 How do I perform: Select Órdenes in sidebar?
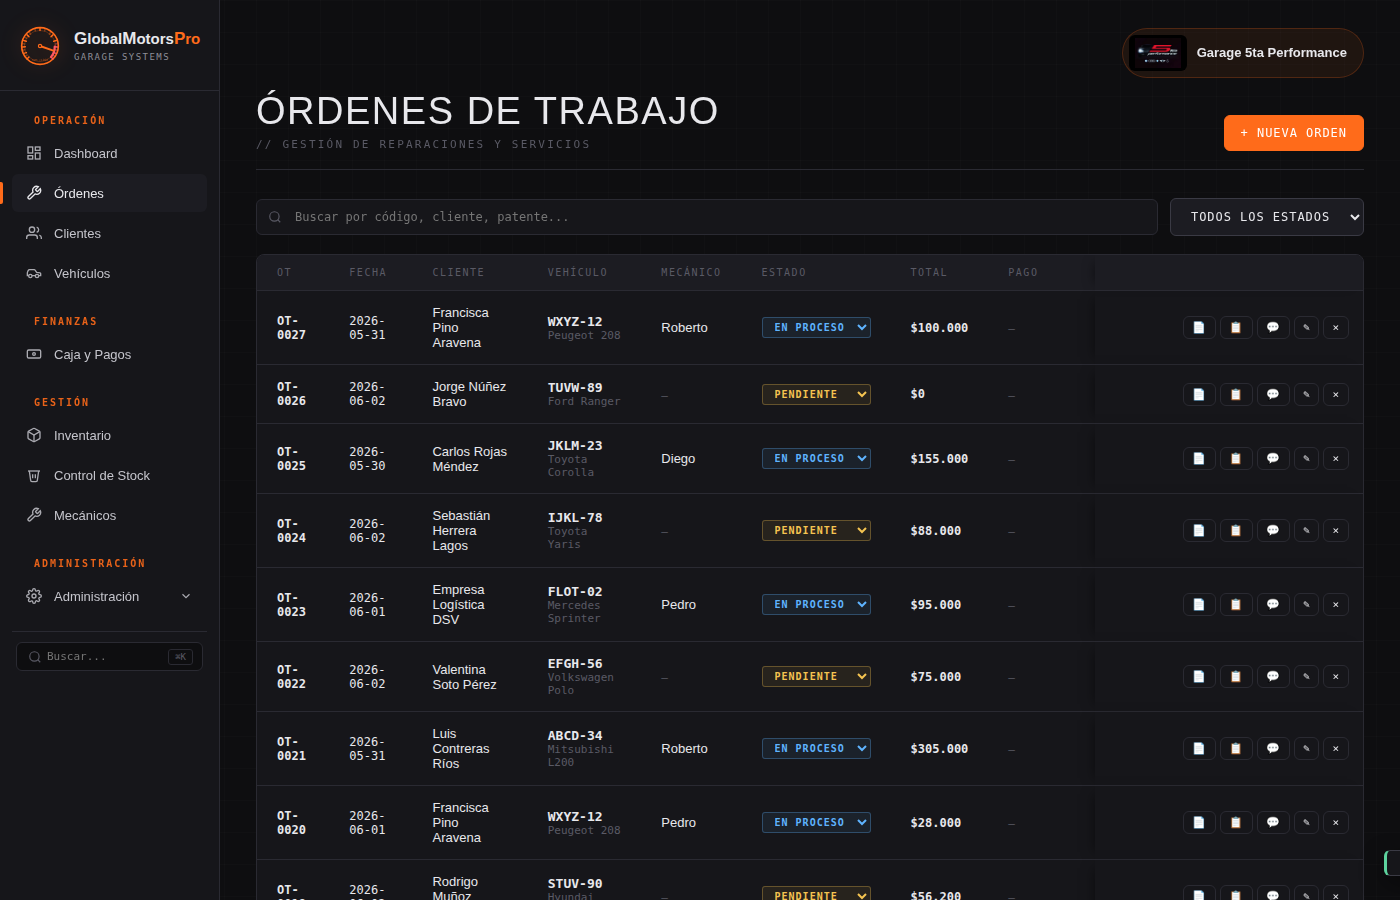110,193
